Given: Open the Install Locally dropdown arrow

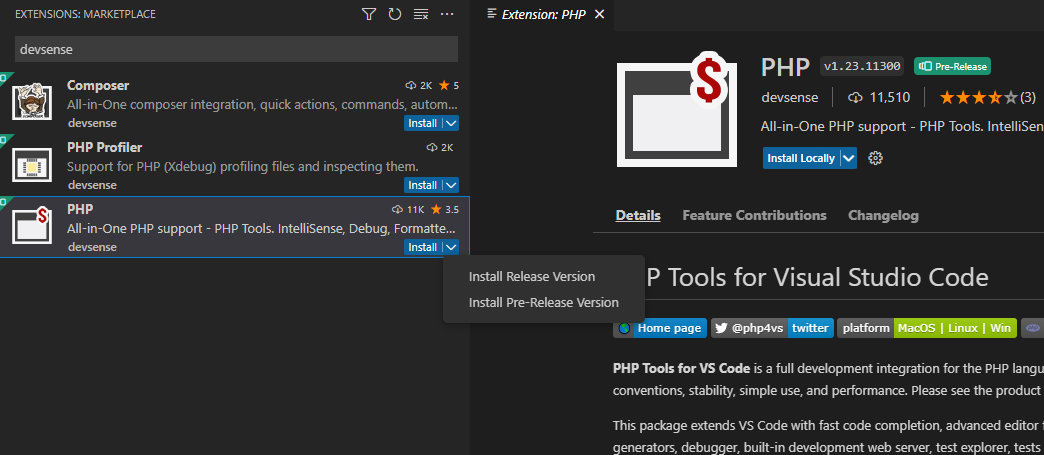Looking at the screenshot, I should pos(849,158).
